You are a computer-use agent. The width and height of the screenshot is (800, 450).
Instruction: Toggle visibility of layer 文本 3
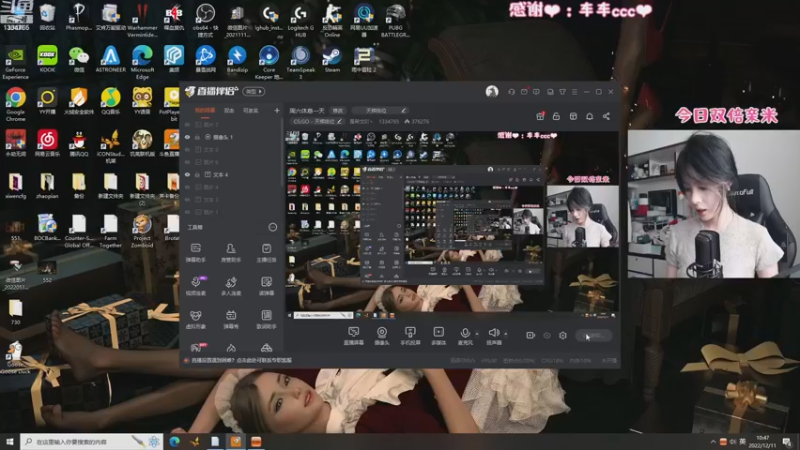coord(187,199)
